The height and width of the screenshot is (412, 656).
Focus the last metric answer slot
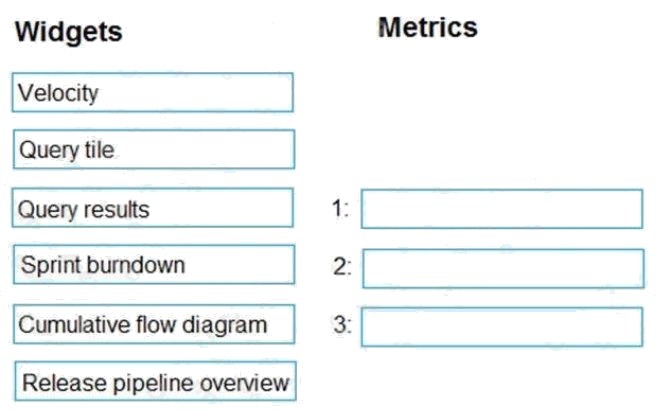pos(501,326)
